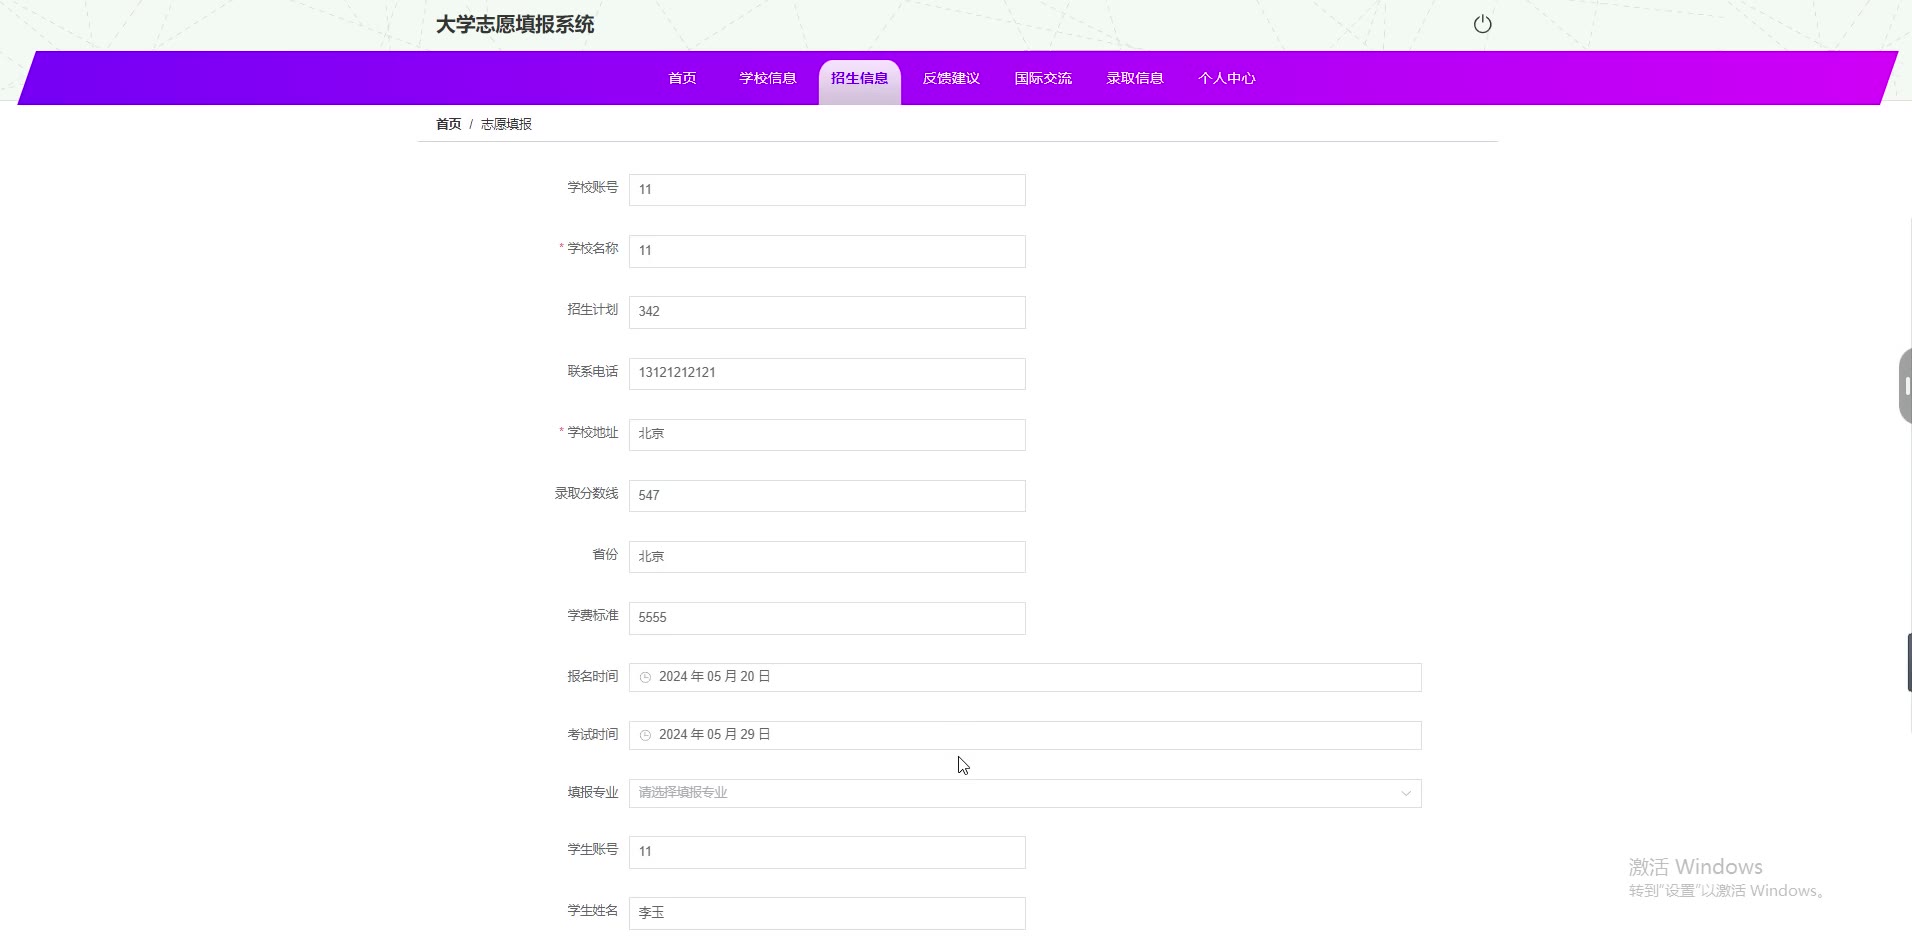Open the 录取信息 tab

point(1135,78)
